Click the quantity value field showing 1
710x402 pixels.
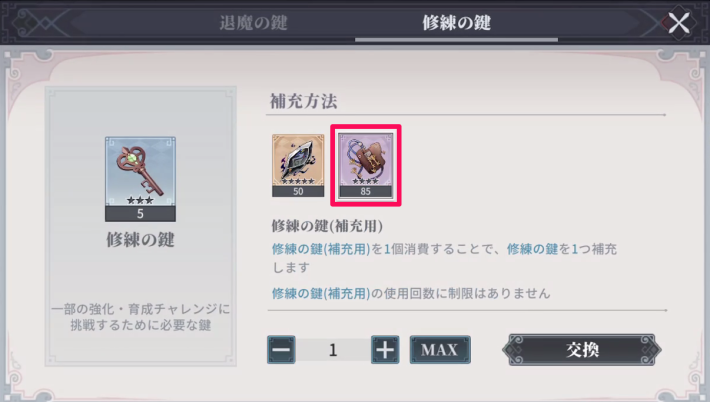(333, 350)
